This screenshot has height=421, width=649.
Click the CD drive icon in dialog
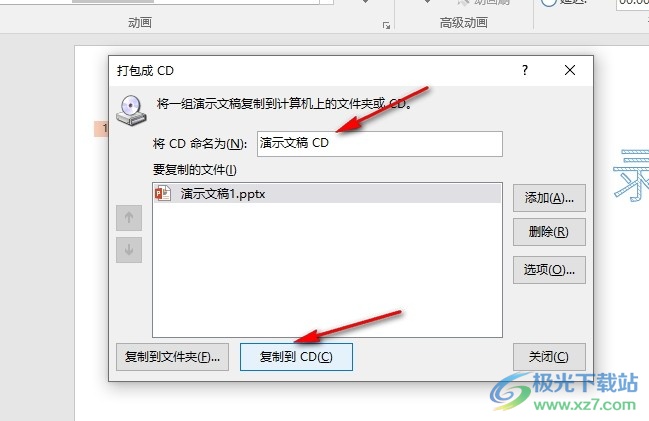click(131, 110)
